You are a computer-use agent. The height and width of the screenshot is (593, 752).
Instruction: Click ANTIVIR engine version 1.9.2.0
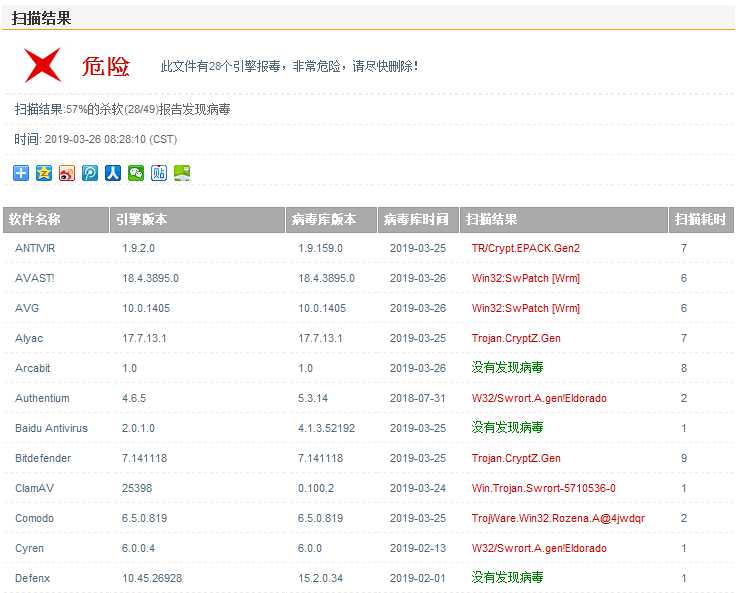[138, 248]
